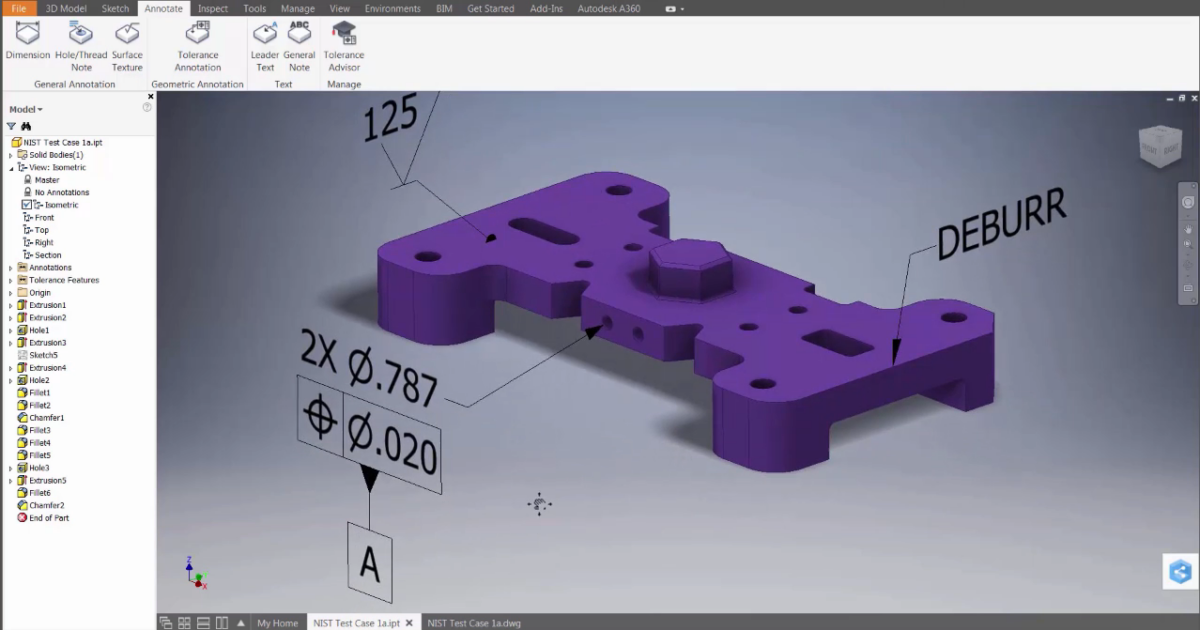Click the ViewCube to change view orientation

click(x=1160, y=148)
